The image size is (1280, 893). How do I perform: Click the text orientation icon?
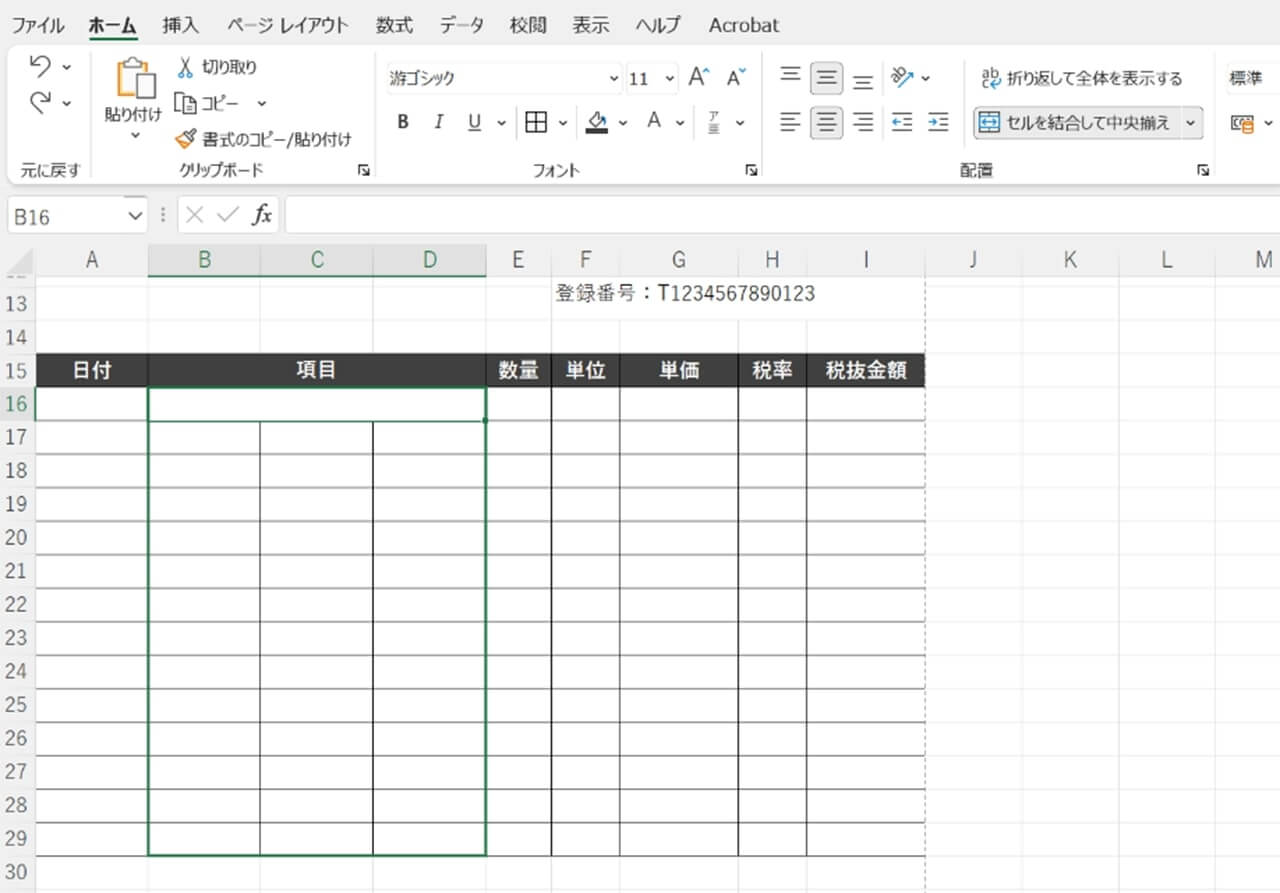(x=902, y=77)
